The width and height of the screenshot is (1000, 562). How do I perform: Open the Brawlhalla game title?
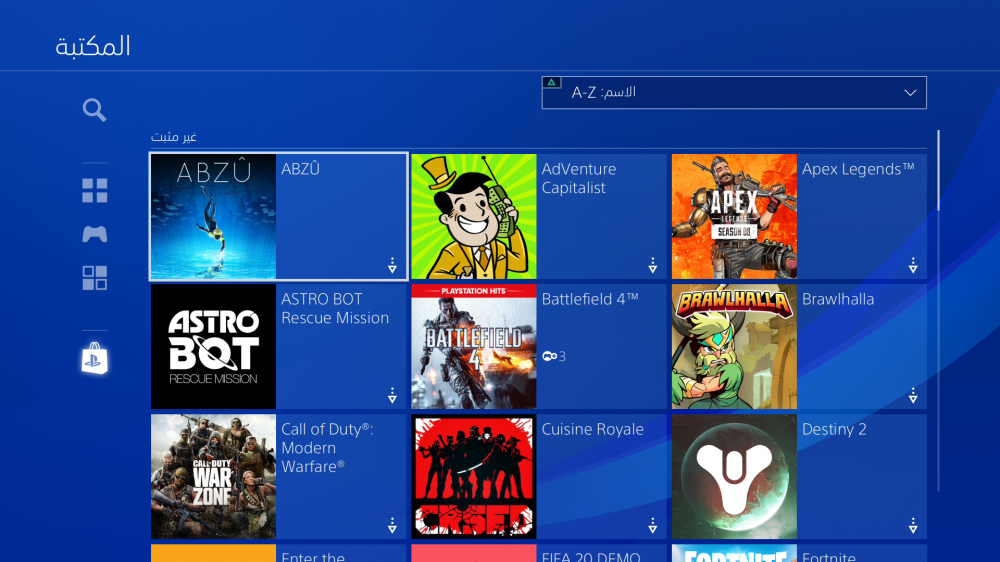pyautogui.click(x=837, y=299)
